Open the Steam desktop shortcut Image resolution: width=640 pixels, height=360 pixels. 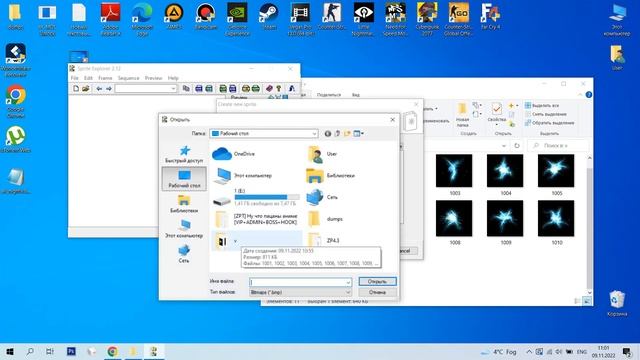(x=269, y=18)
